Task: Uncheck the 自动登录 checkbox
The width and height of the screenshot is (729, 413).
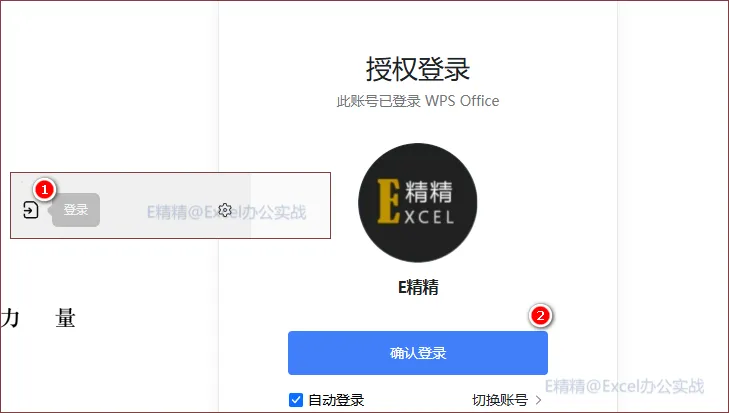Action: point(296,400)
